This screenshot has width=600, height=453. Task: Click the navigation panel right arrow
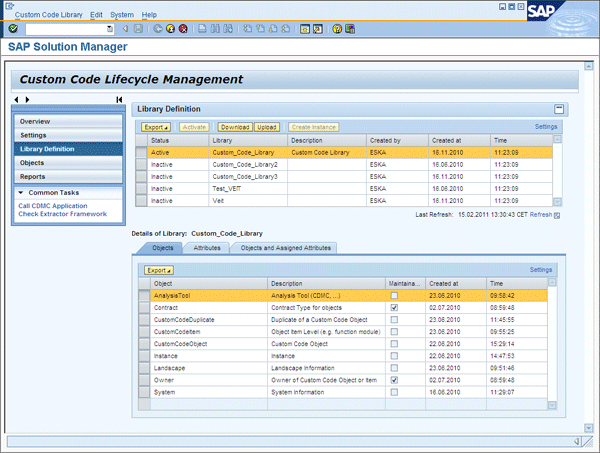27,99
